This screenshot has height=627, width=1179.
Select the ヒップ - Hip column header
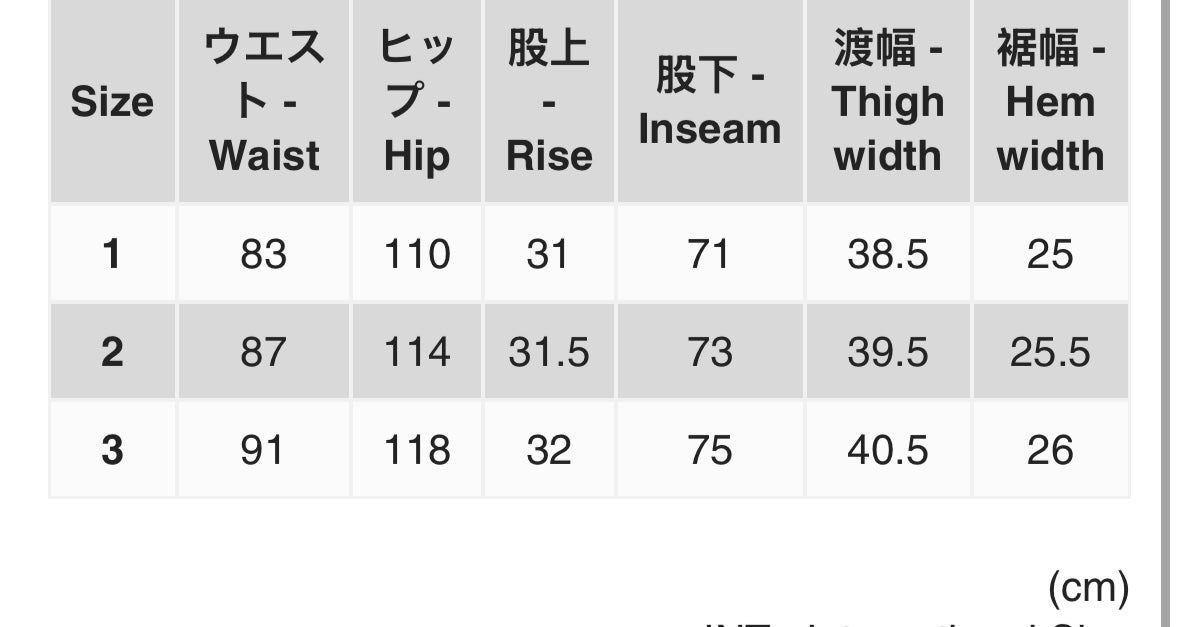point(417,102)
